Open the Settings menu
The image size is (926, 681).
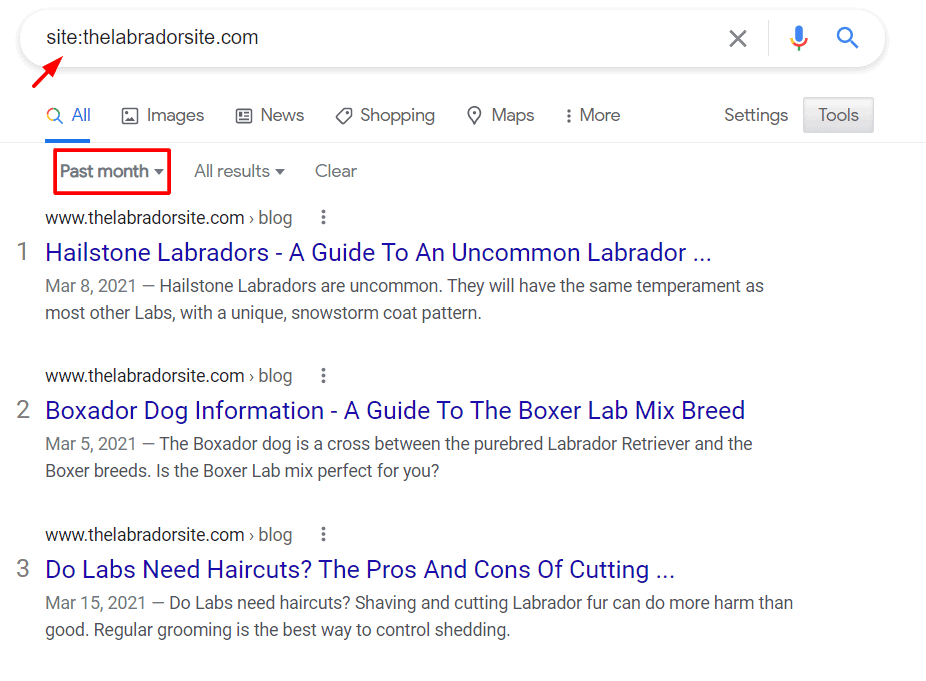pos(755,115)
